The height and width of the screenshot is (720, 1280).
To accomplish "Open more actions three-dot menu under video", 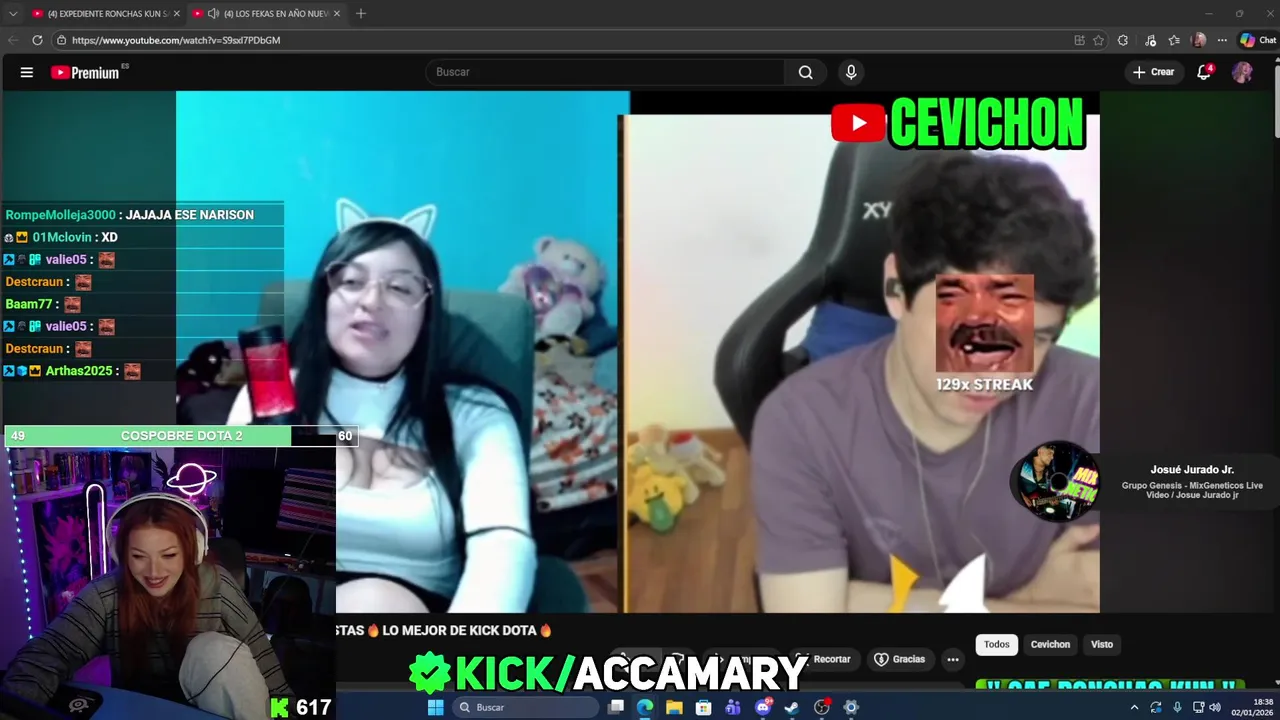I will (x=953, y=660).
